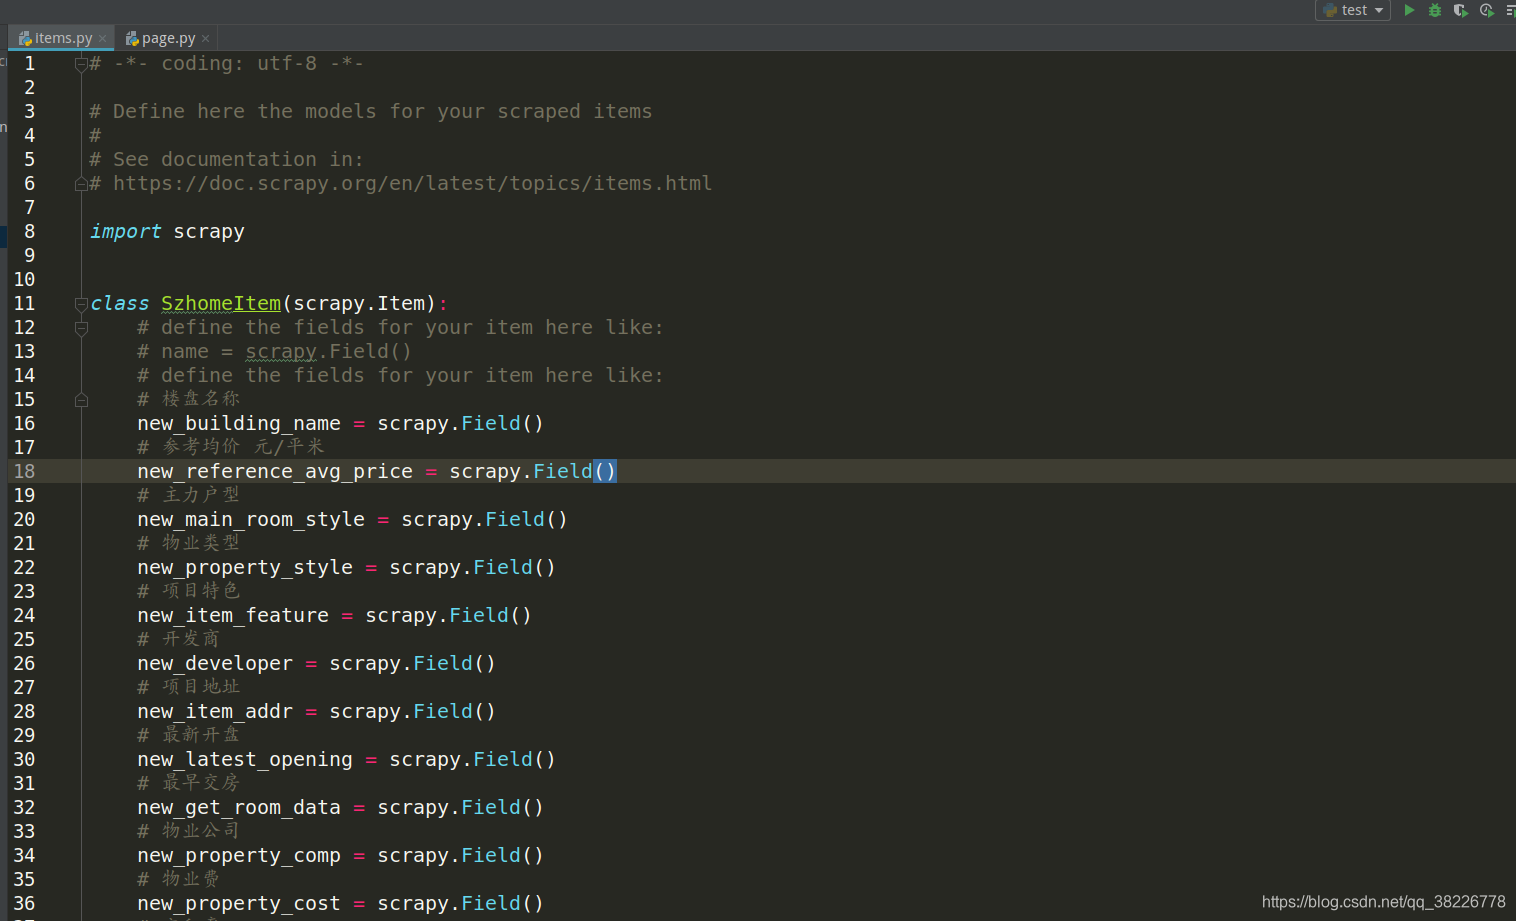The image size is (1516, 921).
Task: Click line number 18 in the gutter
Action: [24, 471]
